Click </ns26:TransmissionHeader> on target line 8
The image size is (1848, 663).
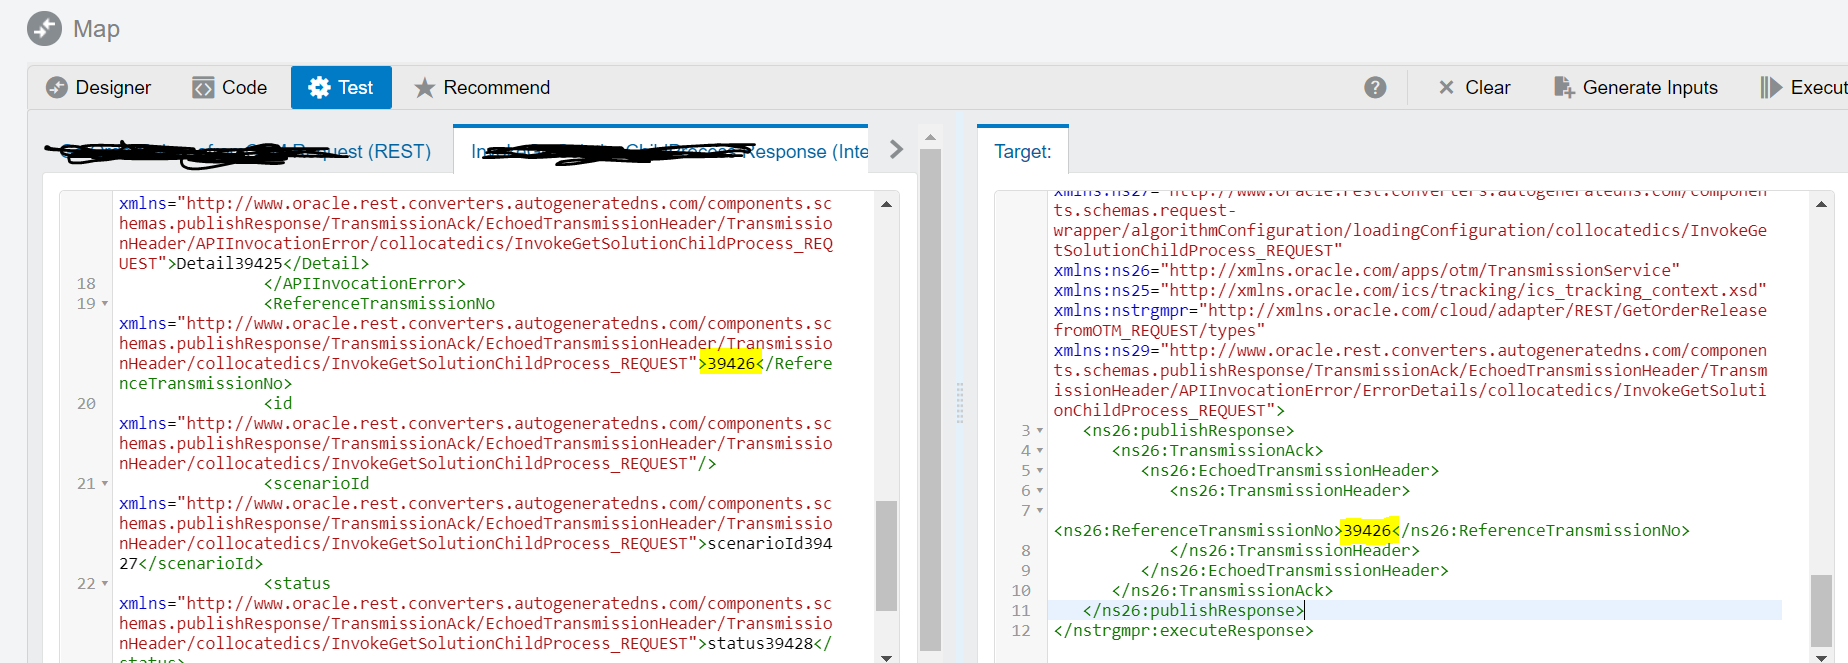click(x=1294, y=551)
